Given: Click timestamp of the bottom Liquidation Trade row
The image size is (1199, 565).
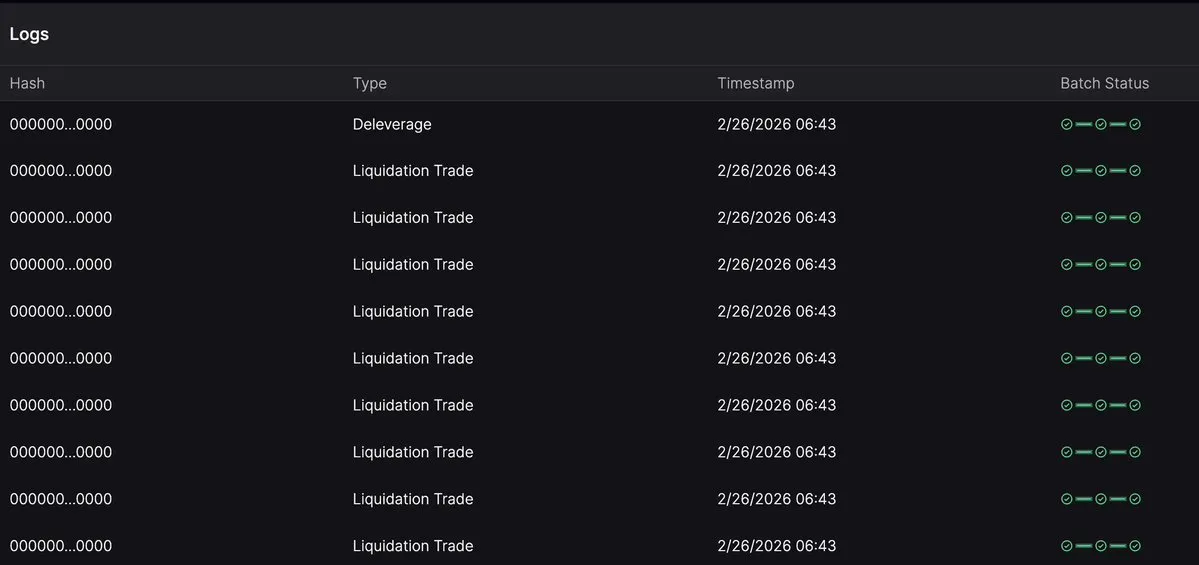Looking at the screenshot, I should click(776, 546).
